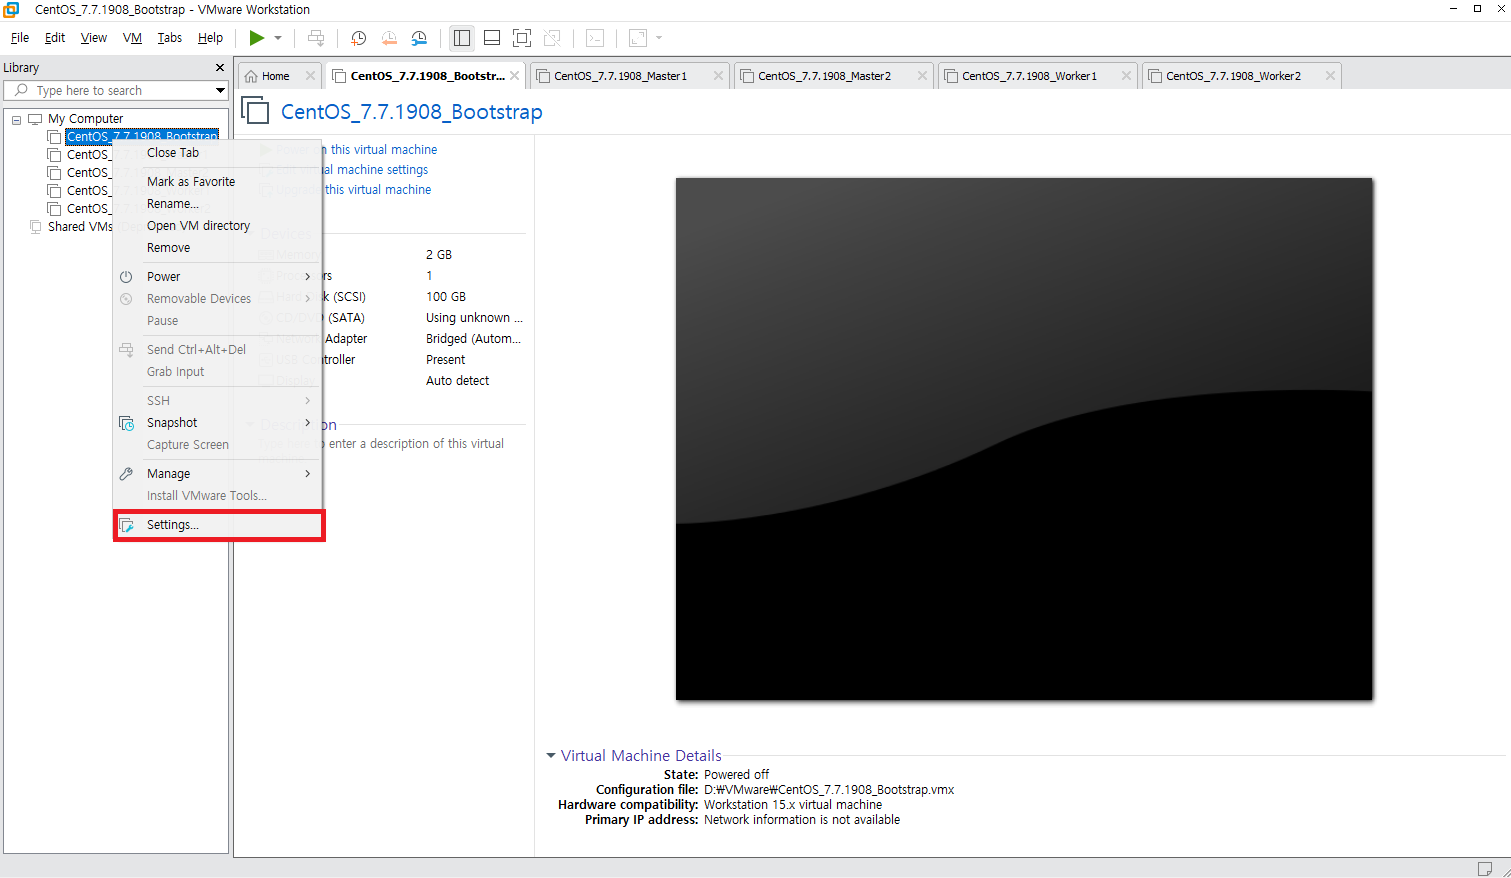Click Send Ctrl+Alt+Del toolbar icon

pos(316,38)
